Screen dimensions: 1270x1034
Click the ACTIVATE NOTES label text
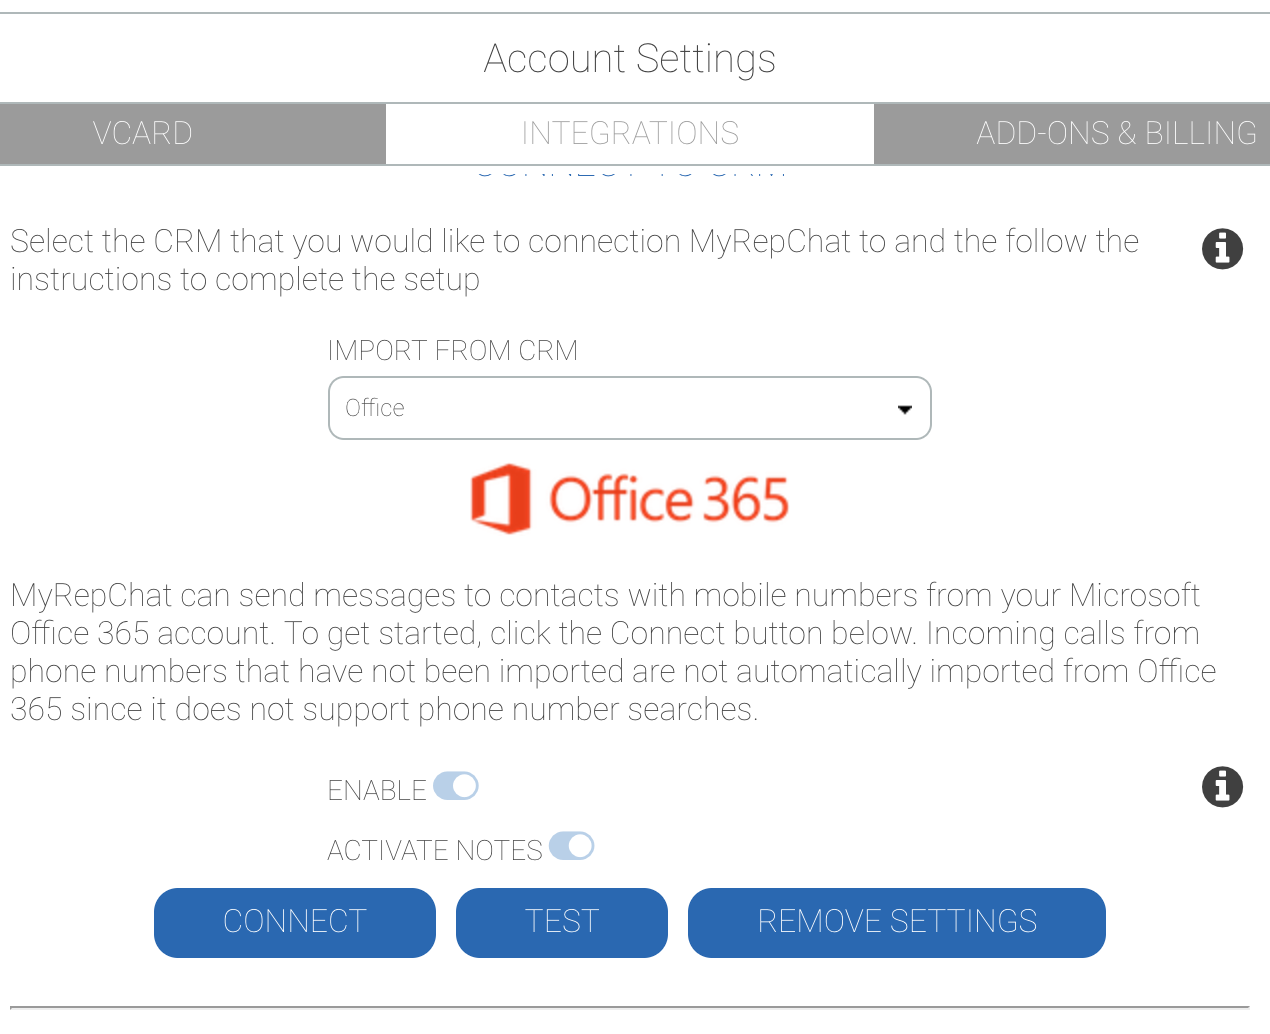click(435, 851)
